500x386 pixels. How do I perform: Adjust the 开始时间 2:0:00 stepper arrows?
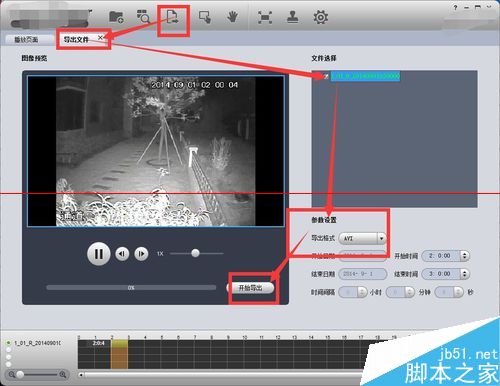coord(465,256)
